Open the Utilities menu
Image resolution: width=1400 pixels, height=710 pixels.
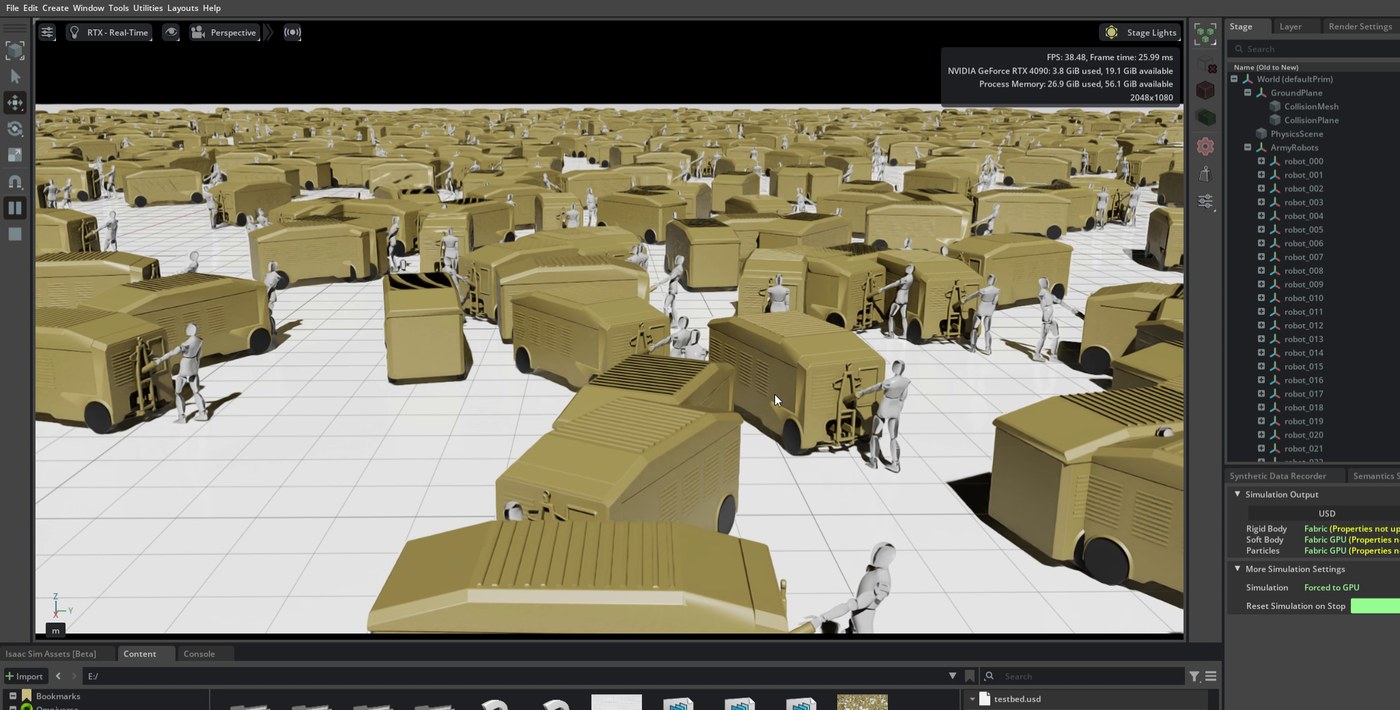(148, 8)
